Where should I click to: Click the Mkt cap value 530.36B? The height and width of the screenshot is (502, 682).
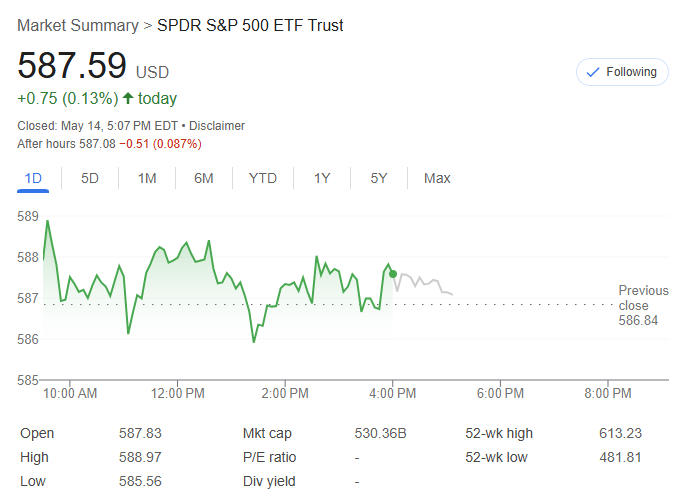(379, 433)
